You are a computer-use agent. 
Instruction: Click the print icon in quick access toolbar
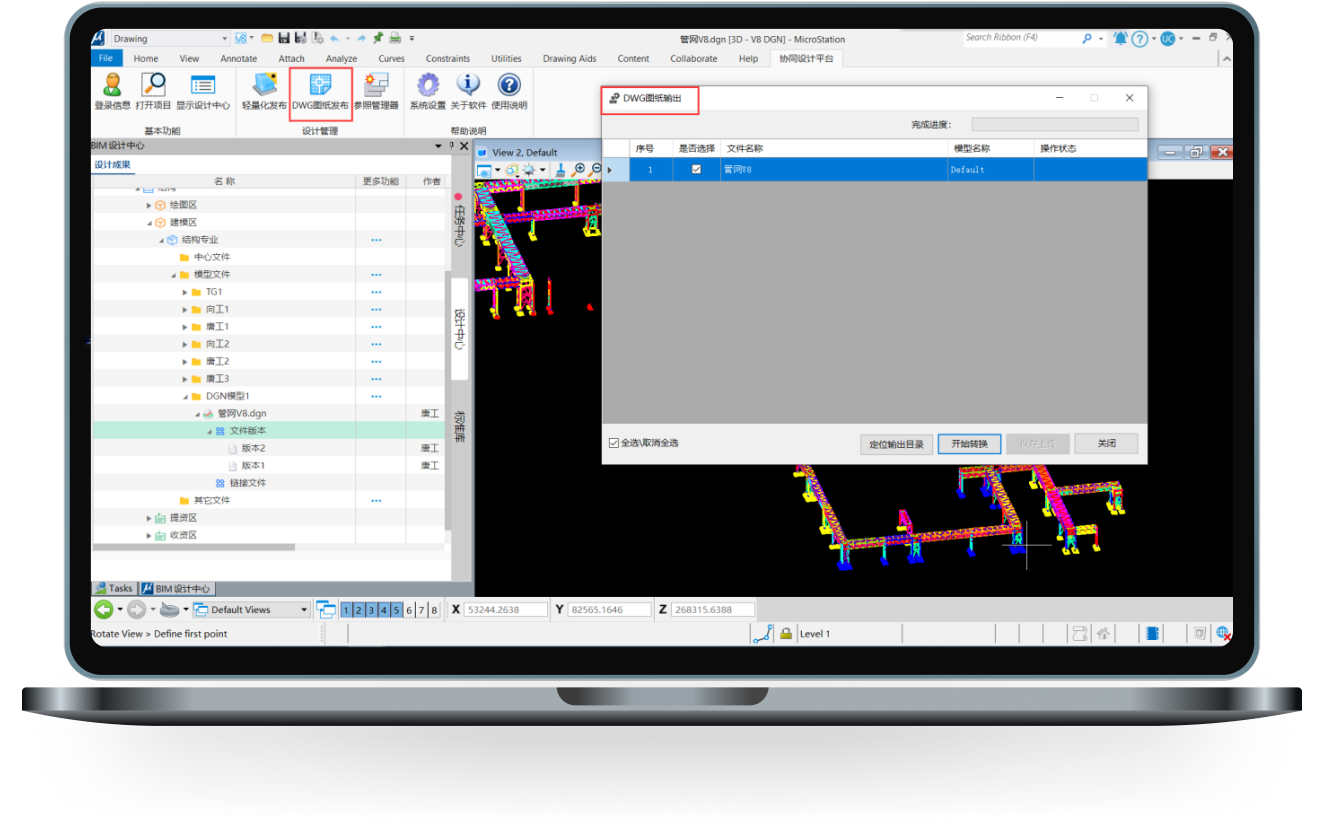[x=395, y=38]
